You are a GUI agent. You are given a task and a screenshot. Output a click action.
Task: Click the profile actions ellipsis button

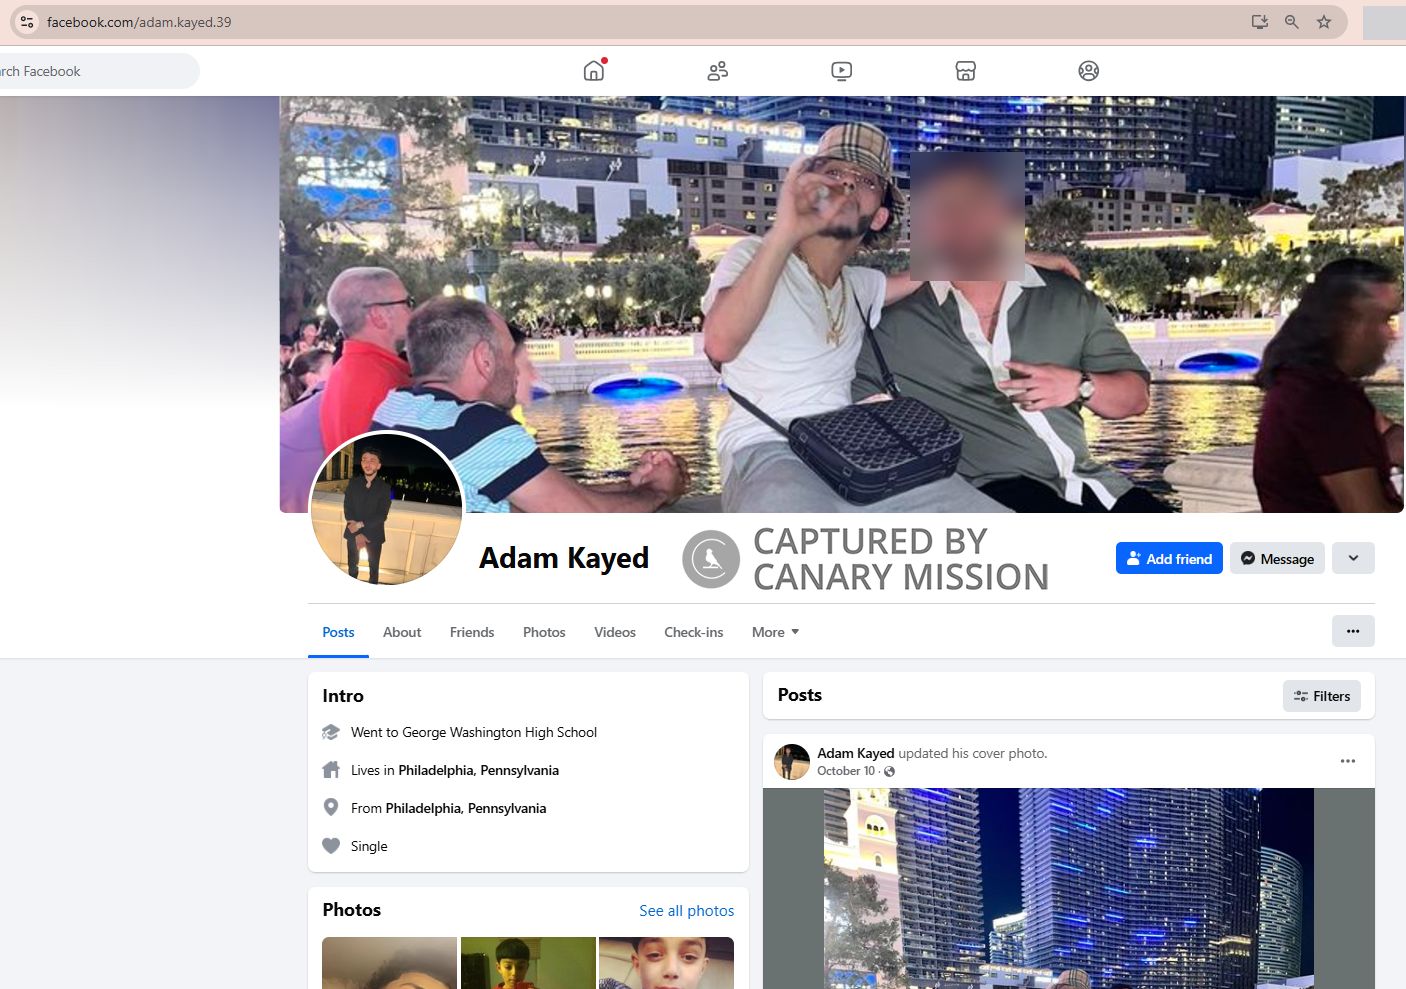point(1353,631)
